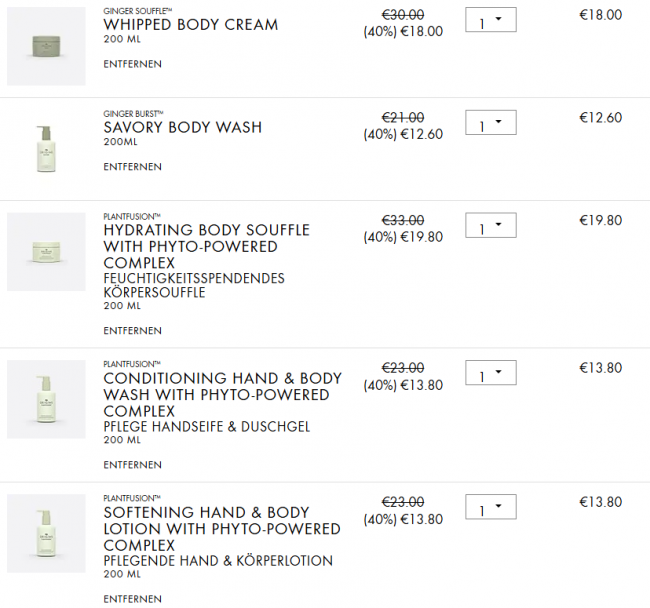Click the Savory Body Wash title link
The image size is (650, 608).
[182, 128]
